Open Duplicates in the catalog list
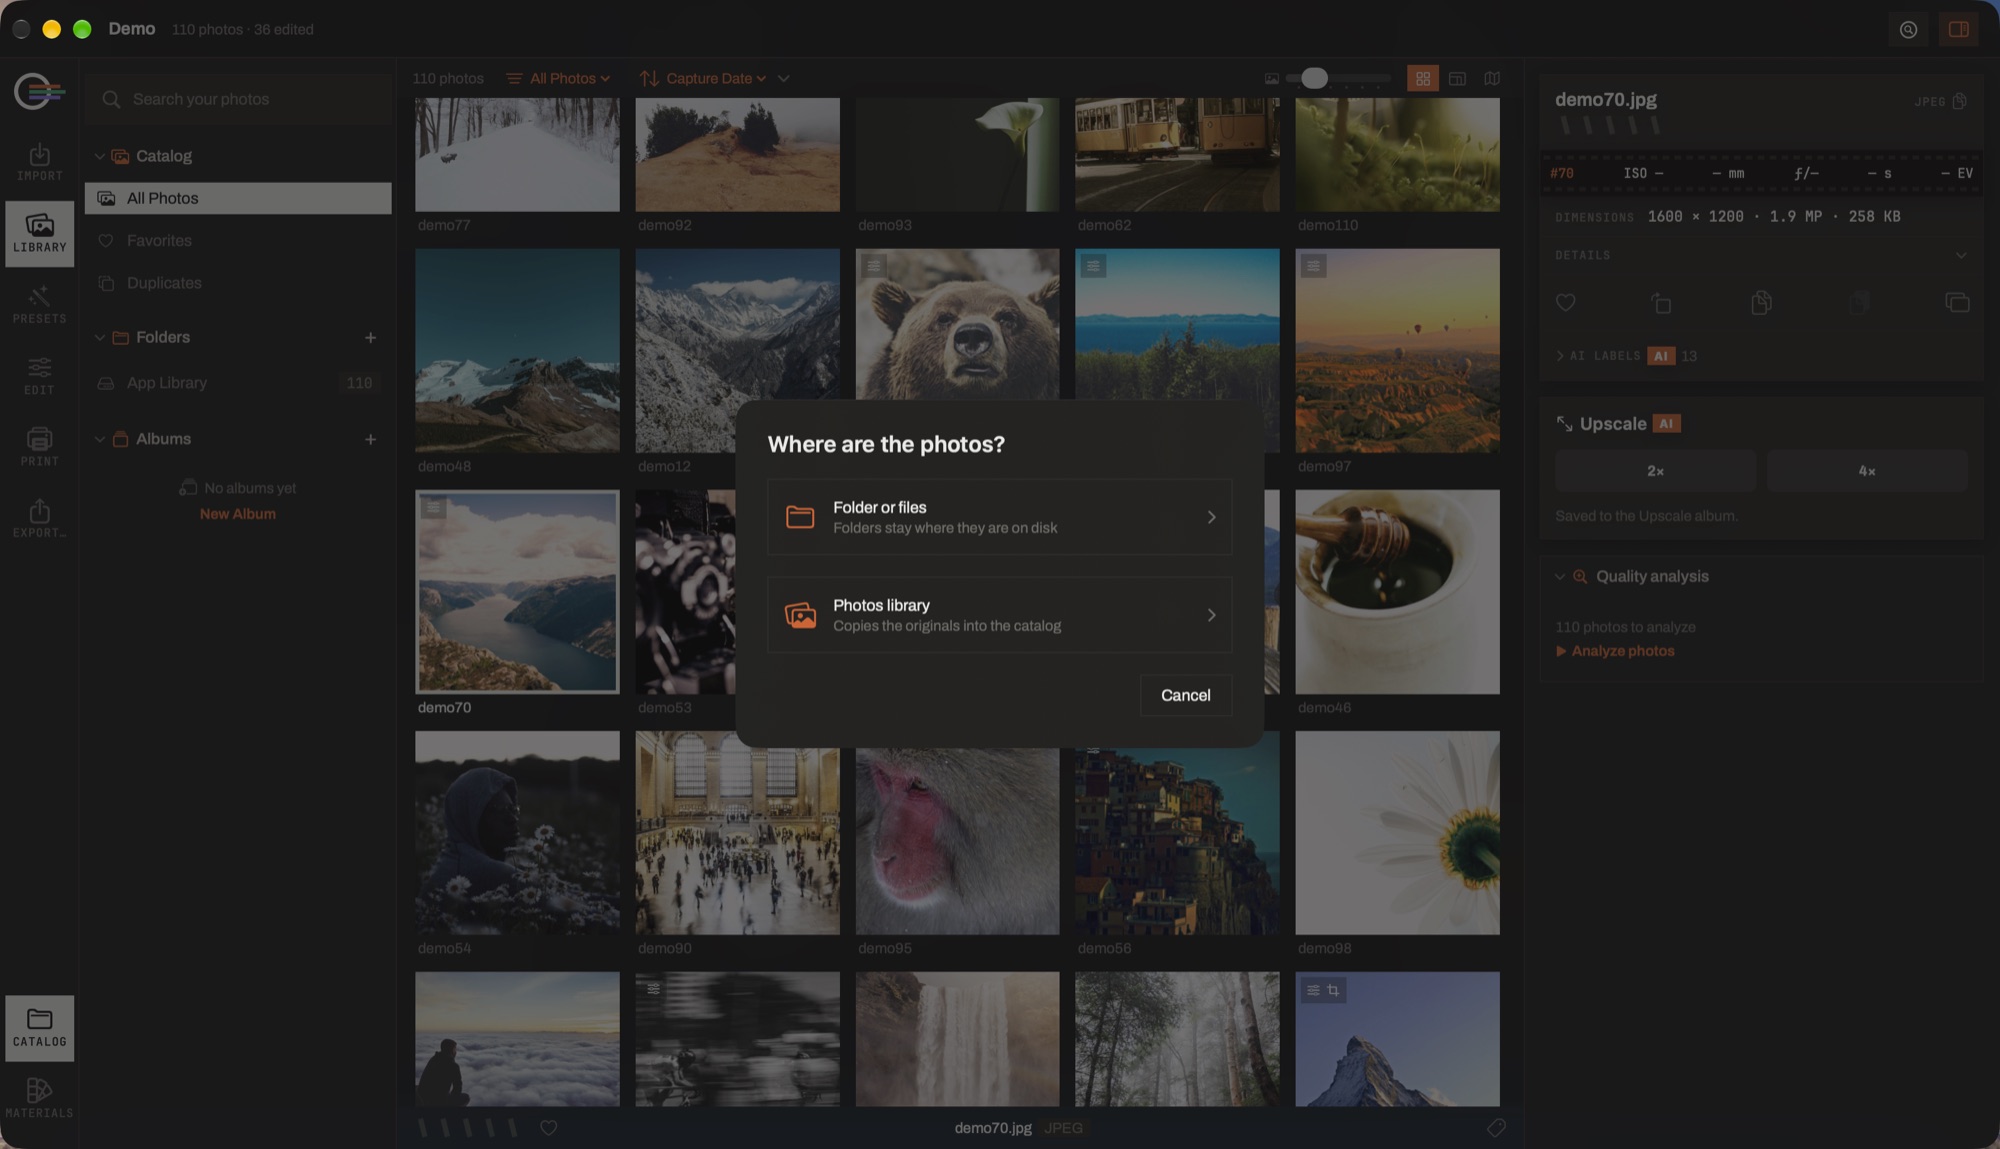 [238, 283]
